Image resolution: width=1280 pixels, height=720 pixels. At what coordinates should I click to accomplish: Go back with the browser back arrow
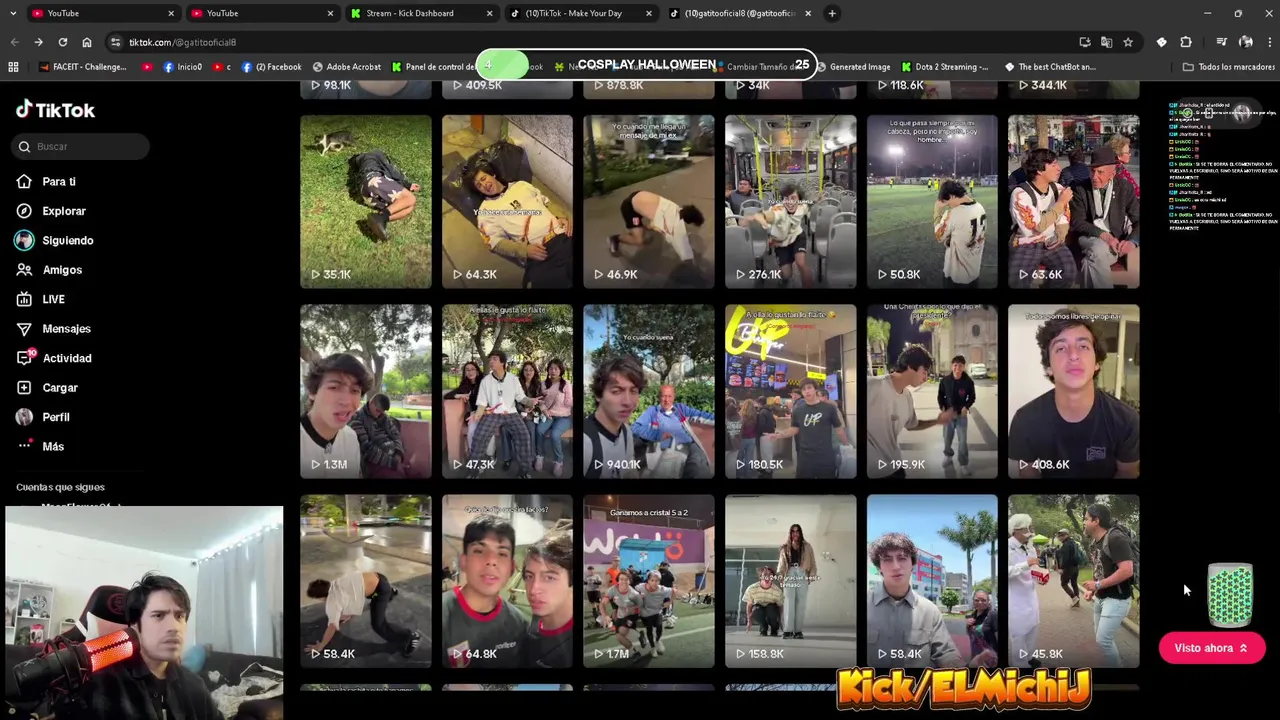click(14, 42)
